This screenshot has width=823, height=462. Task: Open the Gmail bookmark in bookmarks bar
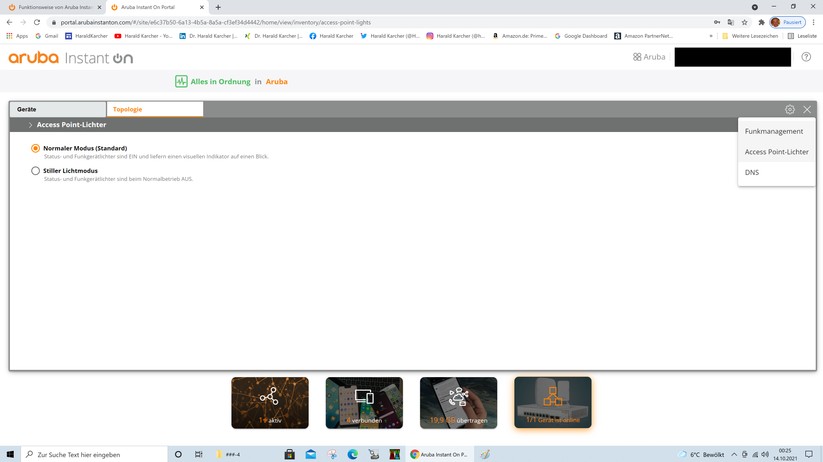point(46,36)
